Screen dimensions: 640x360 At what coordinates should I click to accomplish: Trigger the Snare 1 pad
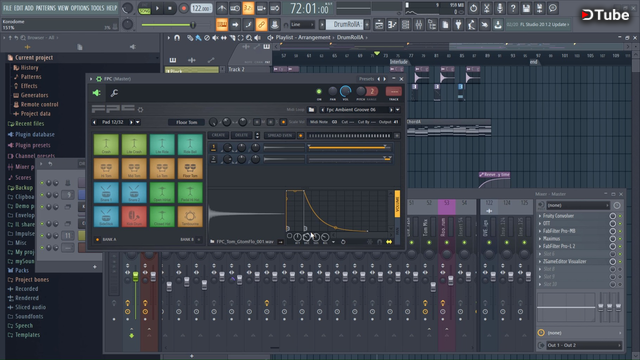(106, 193)
